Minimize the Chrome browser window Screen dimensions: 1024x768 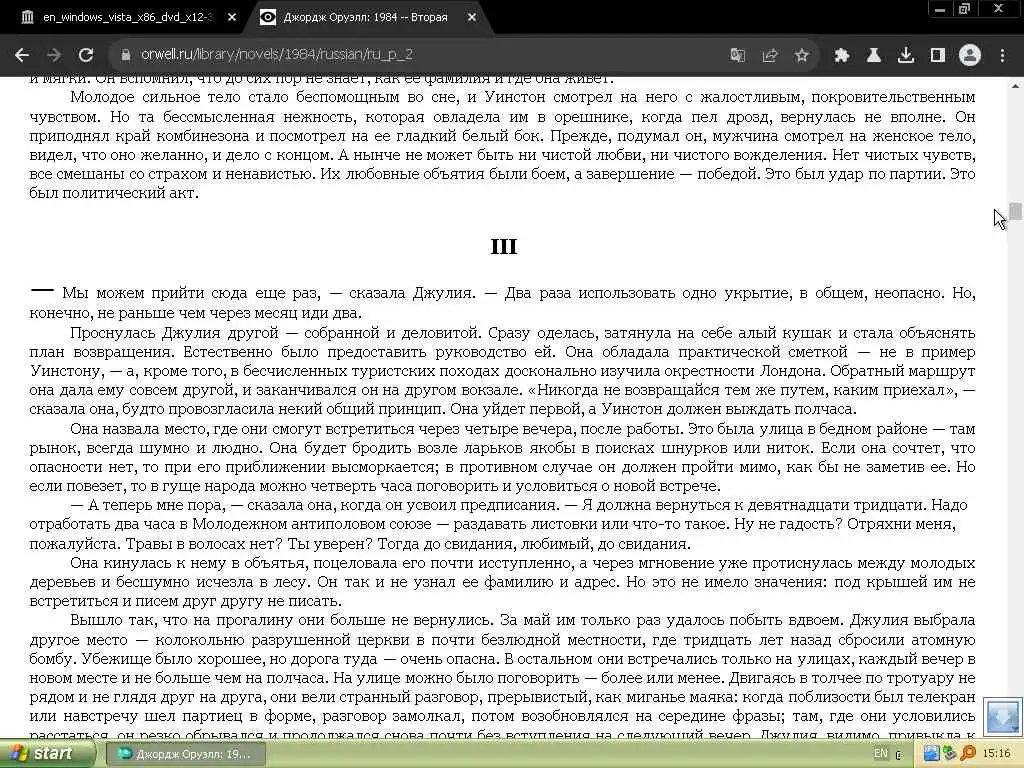[x=940, y=9]
